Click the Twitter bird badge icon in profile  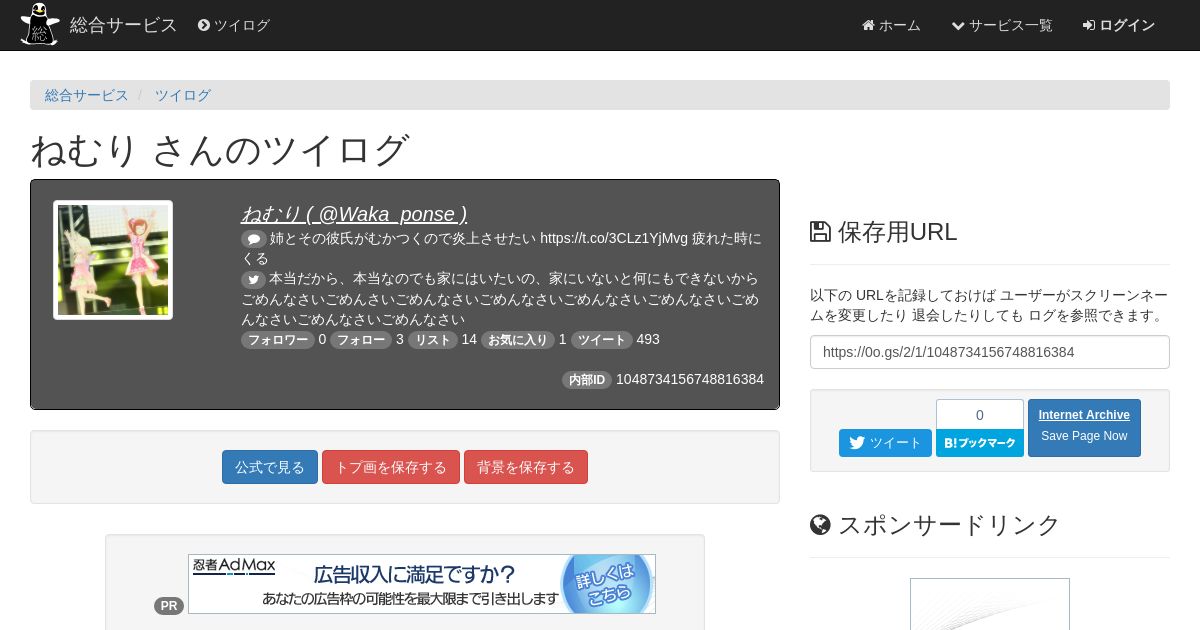coord(253,279)
